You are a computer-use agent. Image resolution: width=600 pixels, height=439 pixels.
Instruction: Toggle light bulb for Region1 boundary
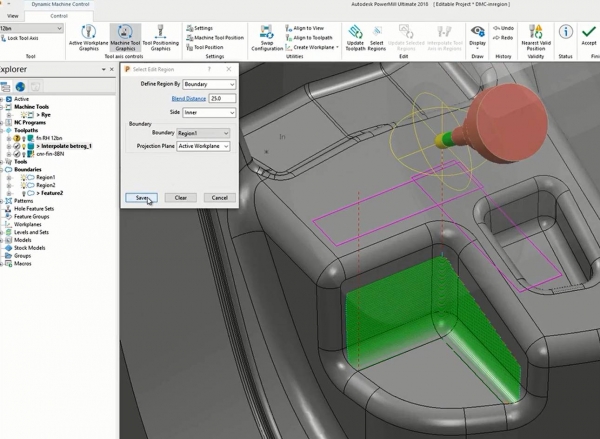click(x=24, y=177)
